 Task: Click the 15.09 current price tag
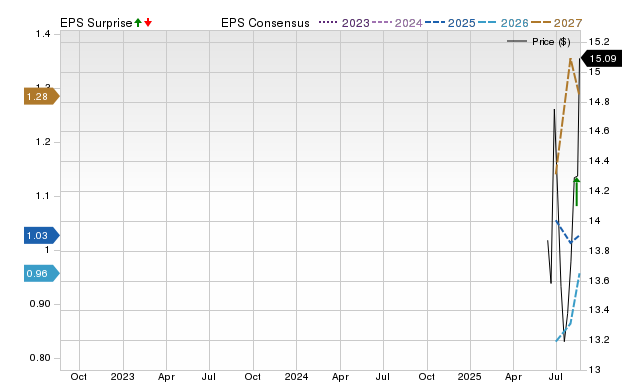coord(601,59)
